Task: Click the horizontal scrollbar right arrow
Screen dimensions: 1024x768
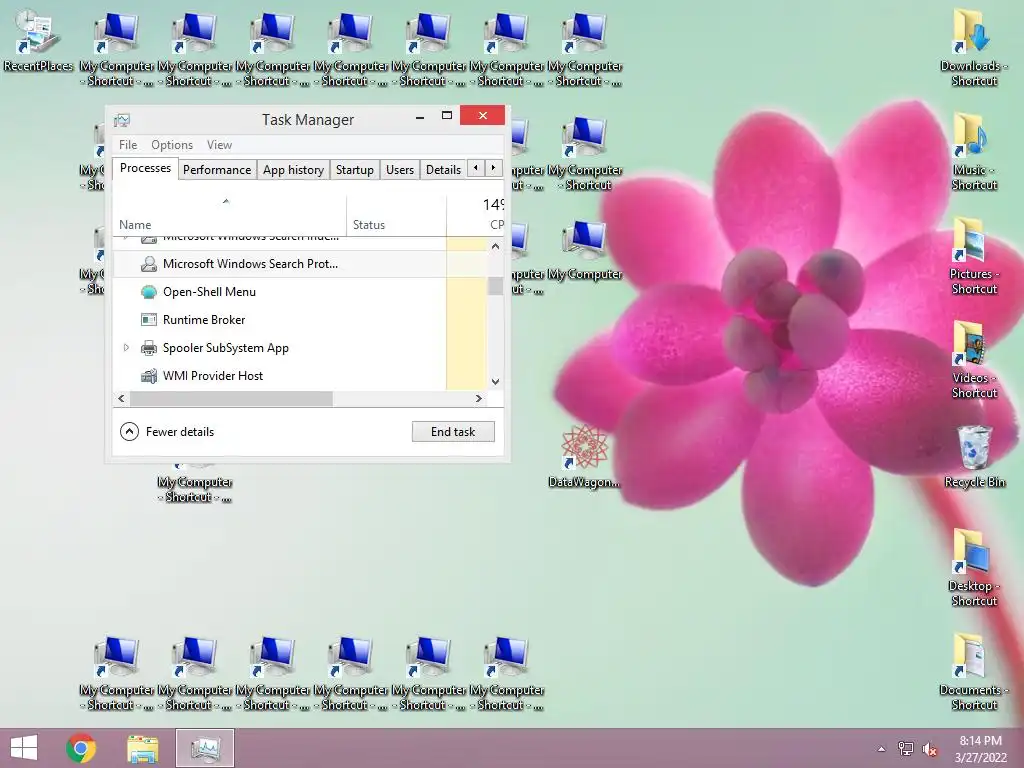Action: coord(479,398)
